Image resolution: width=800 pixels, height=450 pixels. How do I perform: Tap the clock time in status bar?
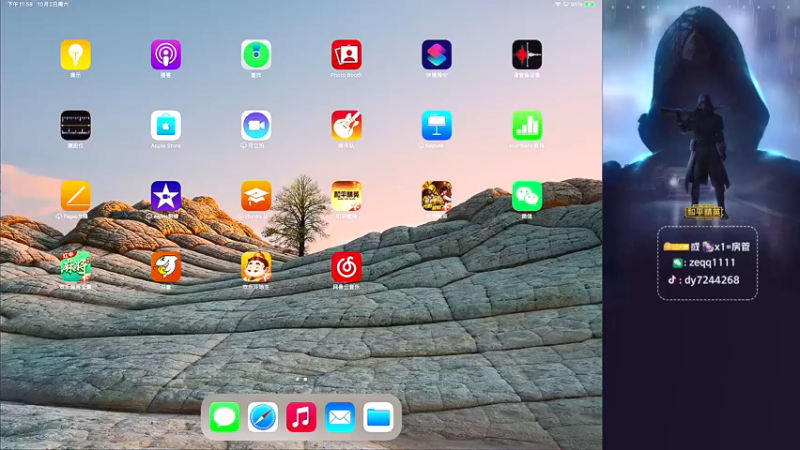point(20,4)
